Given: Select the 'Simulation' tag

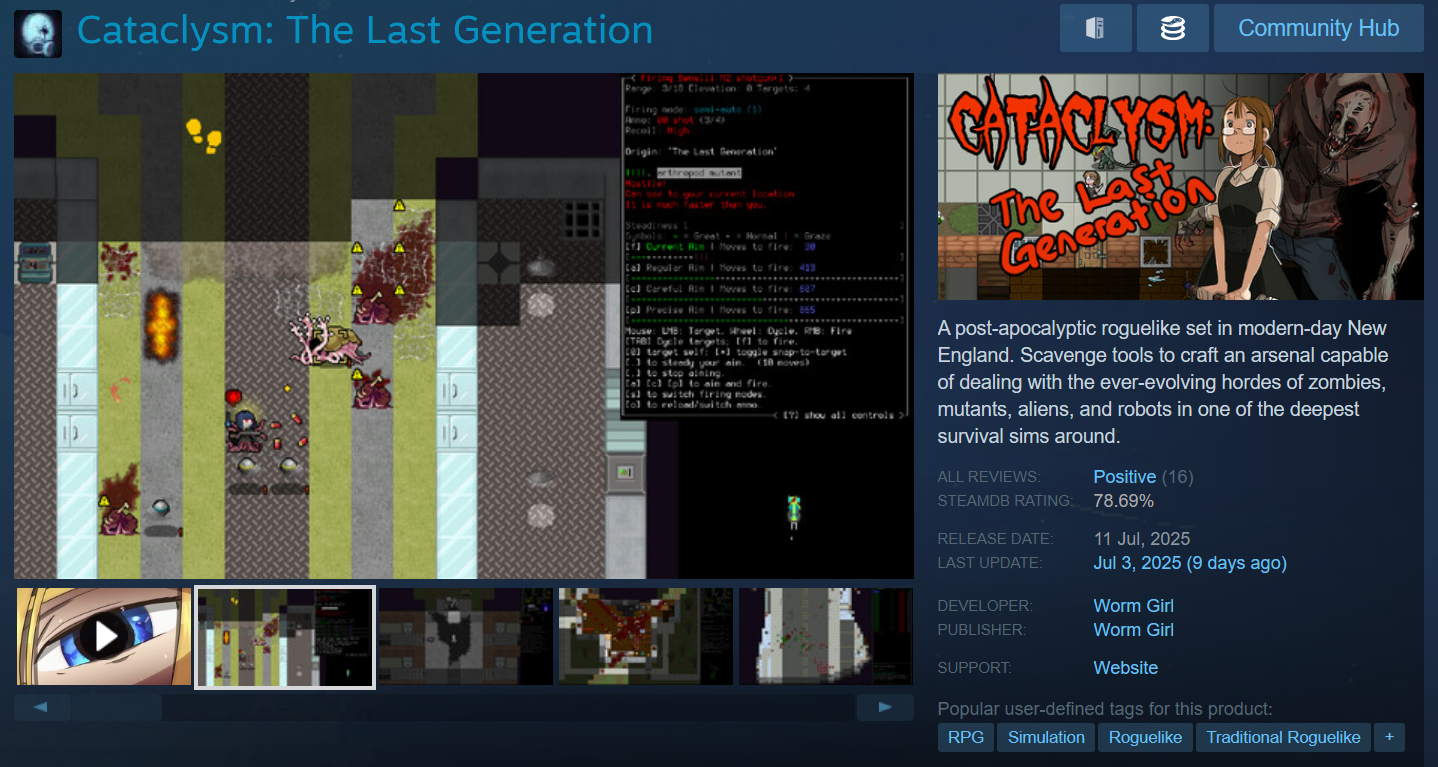Looking at the screenshot, I should tap(1046, 738).
